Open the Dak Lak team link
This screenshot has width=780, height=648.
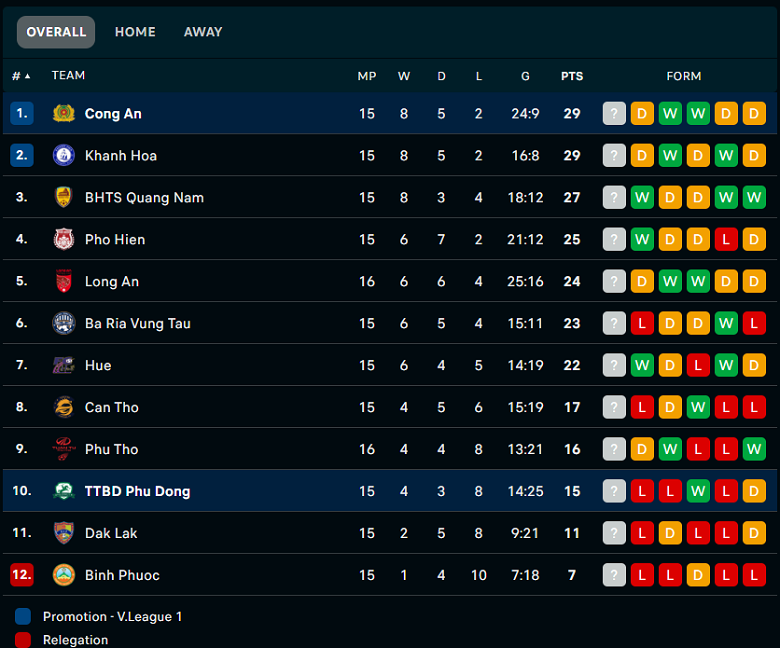[x=111, y=533]
